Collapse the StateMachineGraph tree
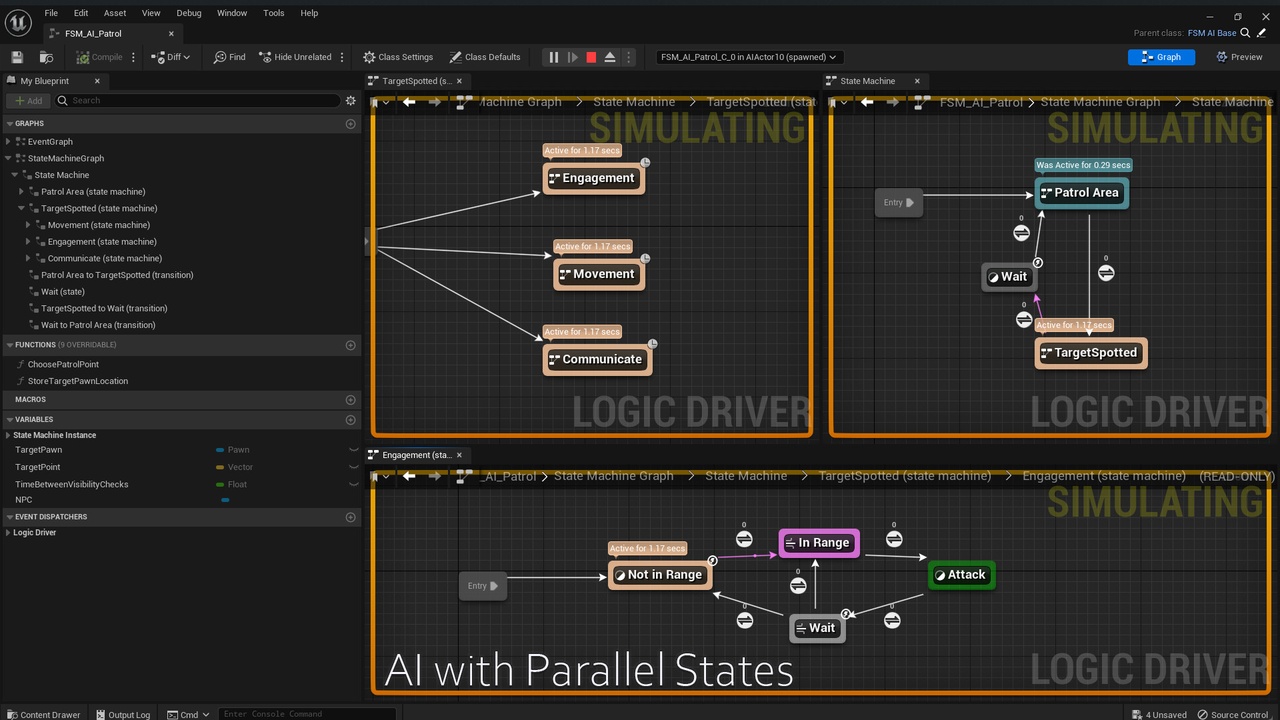The width and height of the screenshot is (1280, 720). click(8, 158)
